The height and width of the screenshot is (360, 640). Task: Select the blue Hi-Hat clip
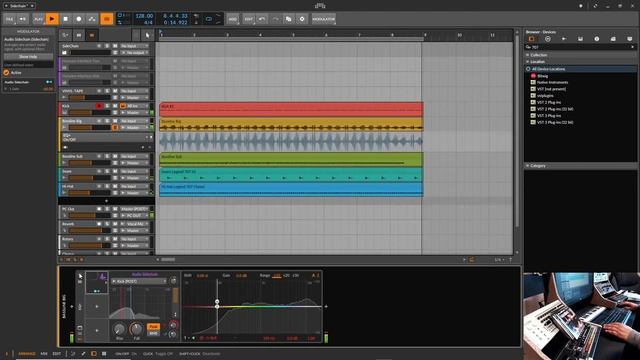click(291, 189)
